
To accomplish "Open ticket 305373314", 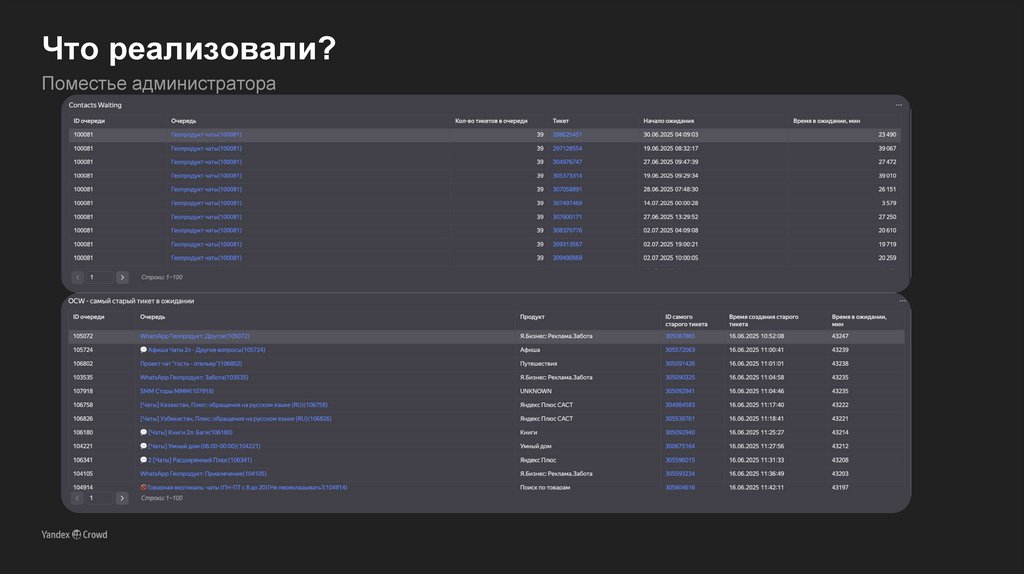I will pos(567,176).
